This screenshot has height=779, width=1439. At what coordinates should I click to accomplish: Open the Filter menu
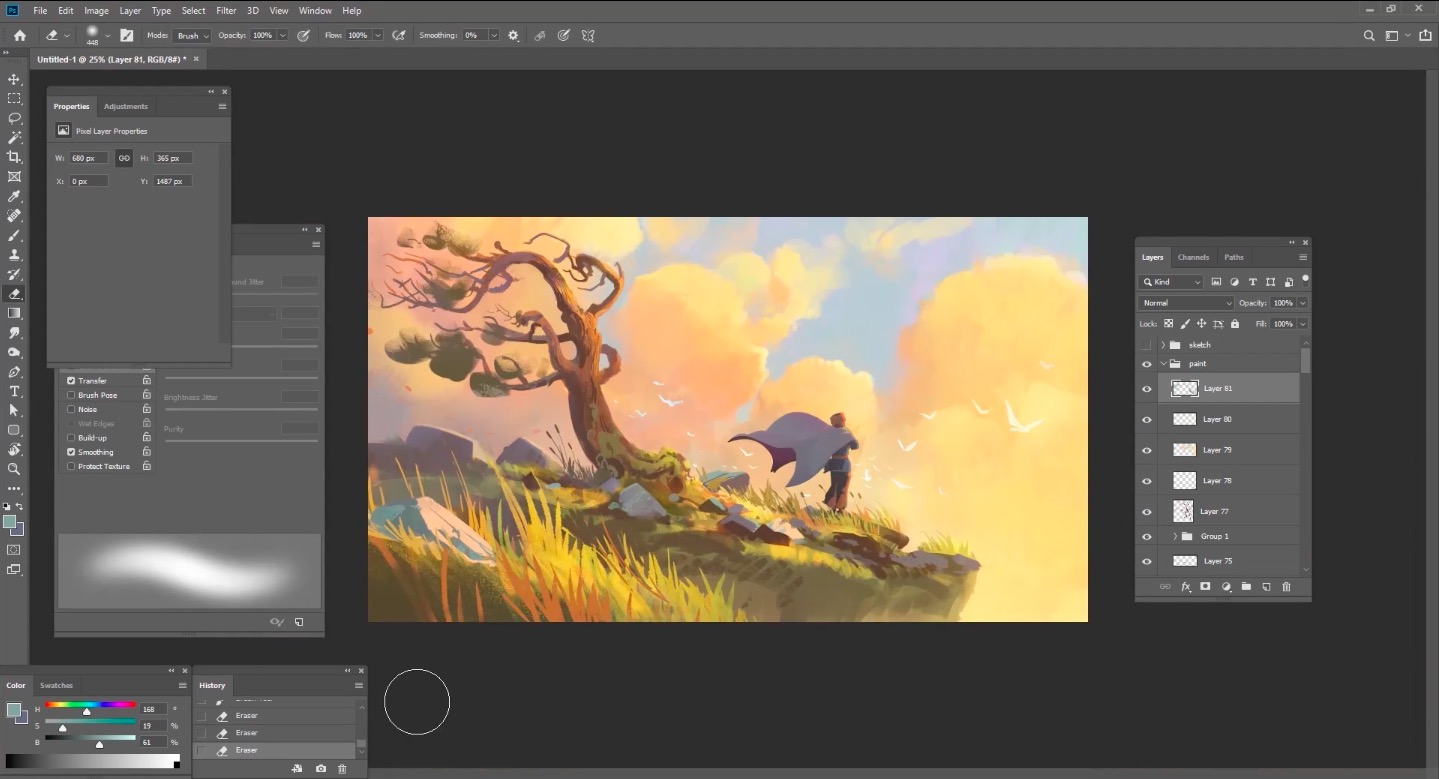click(x=226, y=10)
